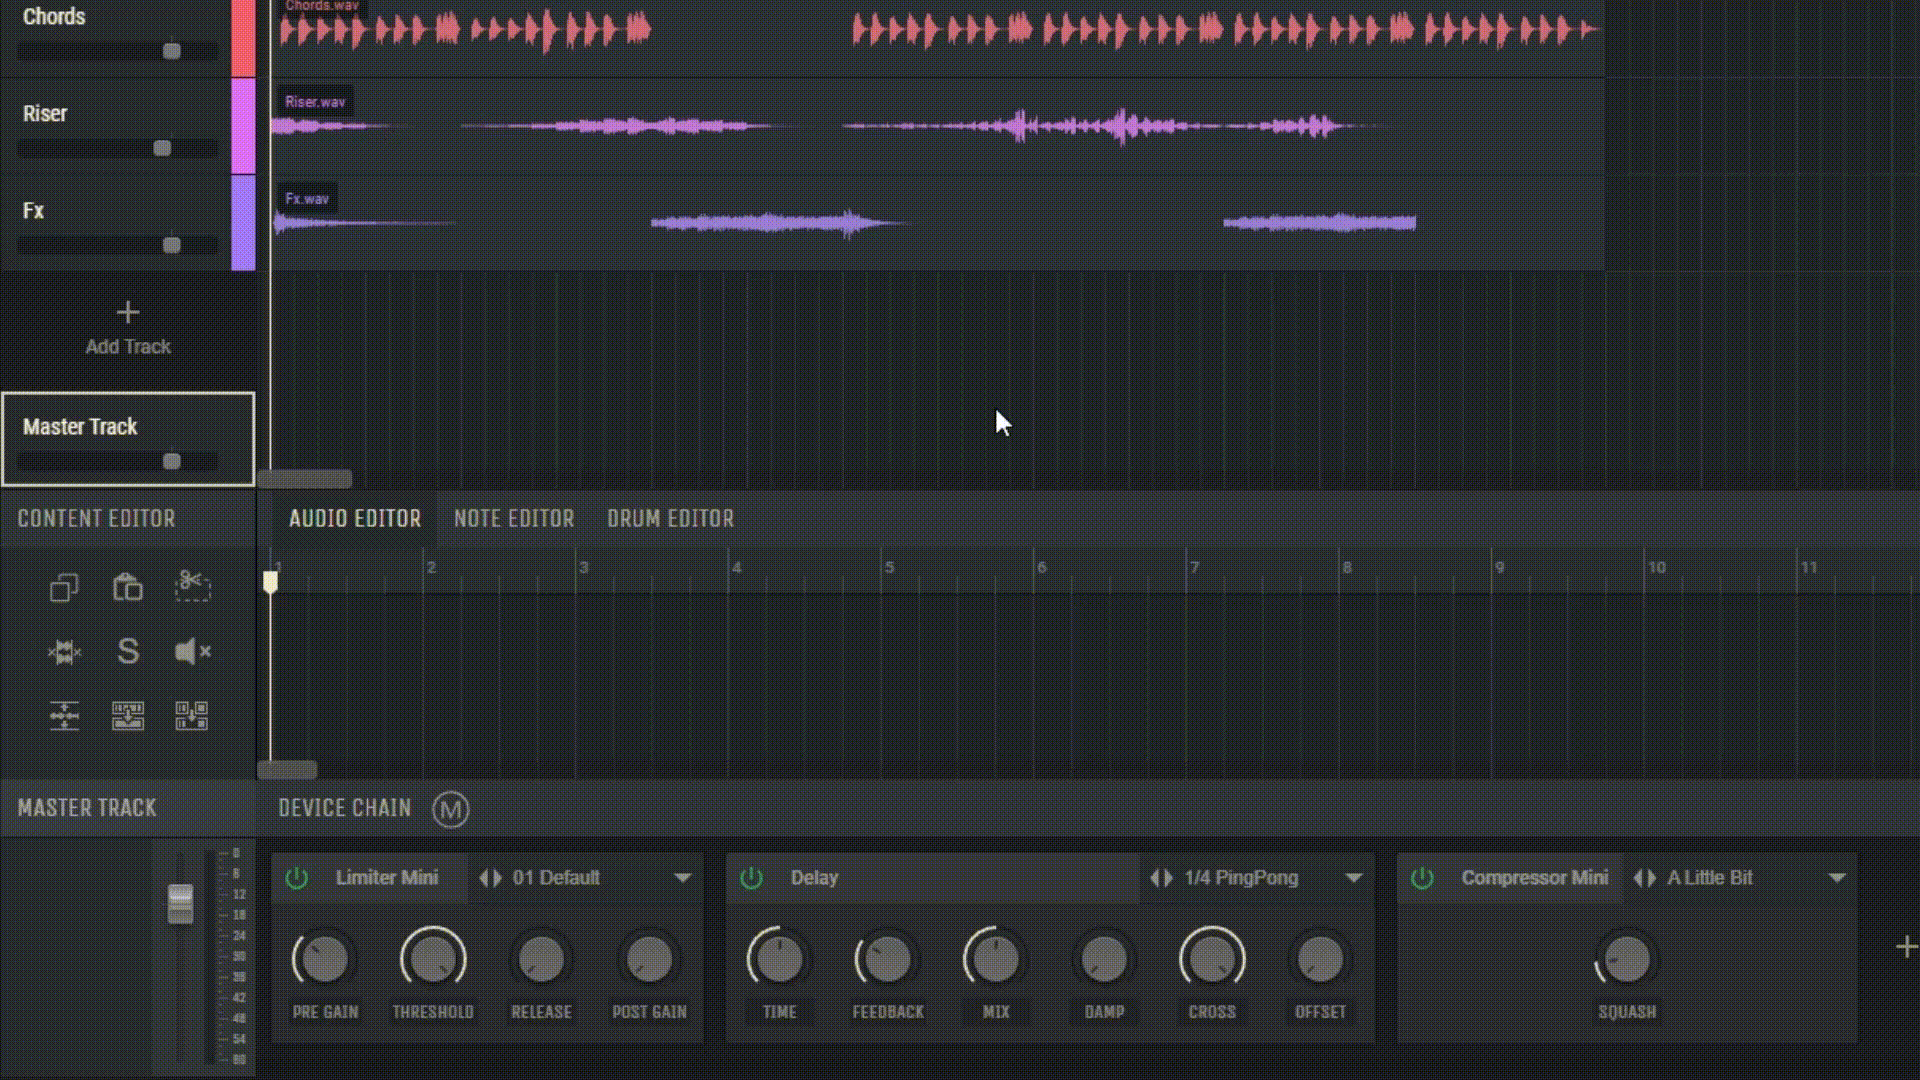The height and width of the screenshot is (1080, 1920).
Task: Click the Content Editor header label
Action: (96, 519)
